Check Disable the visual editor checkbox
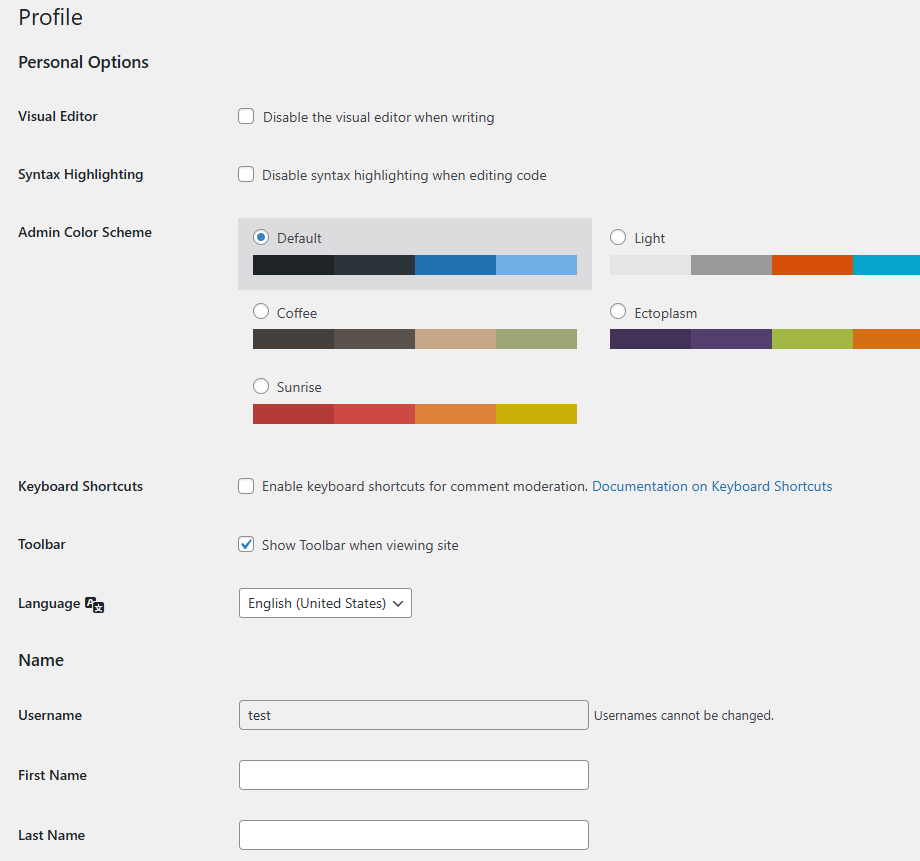The height and width of the screenshot is (861, 920). click(246, 117)
